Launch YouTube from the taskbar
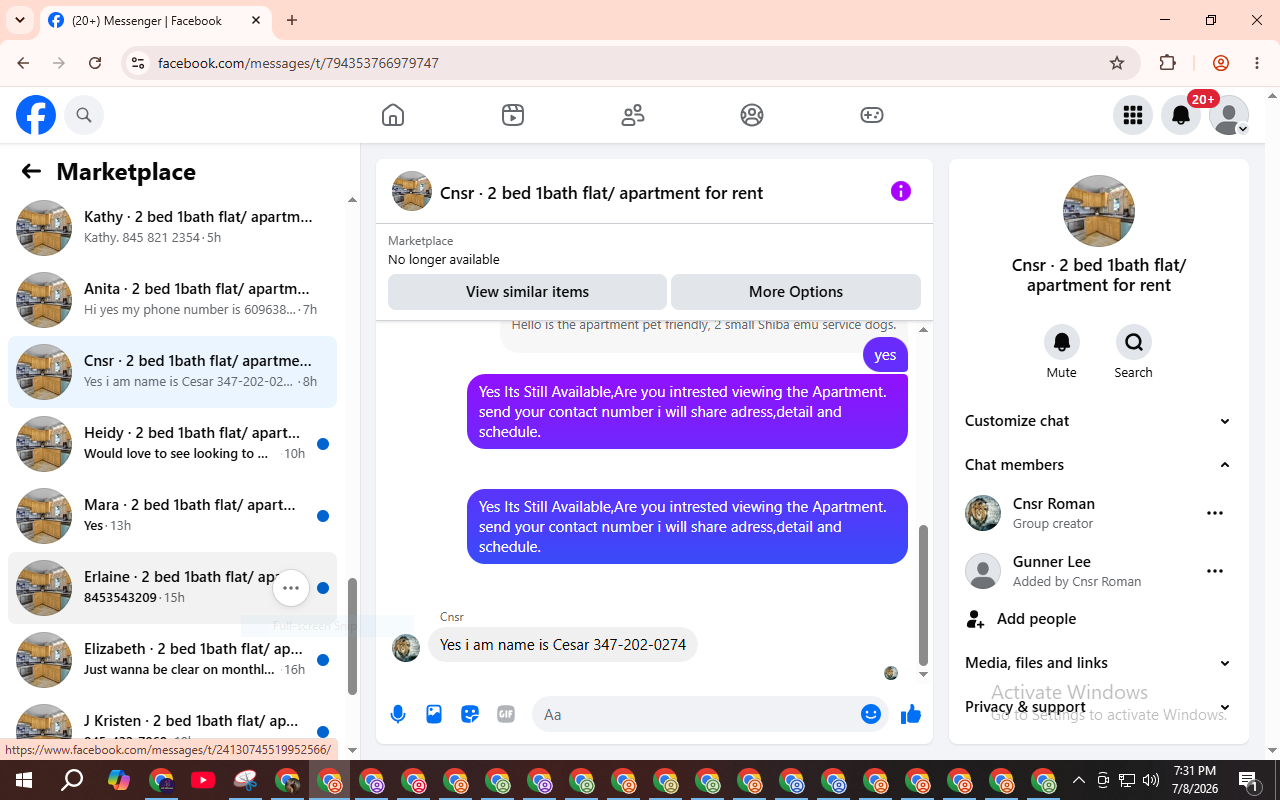 coord(203,780)
